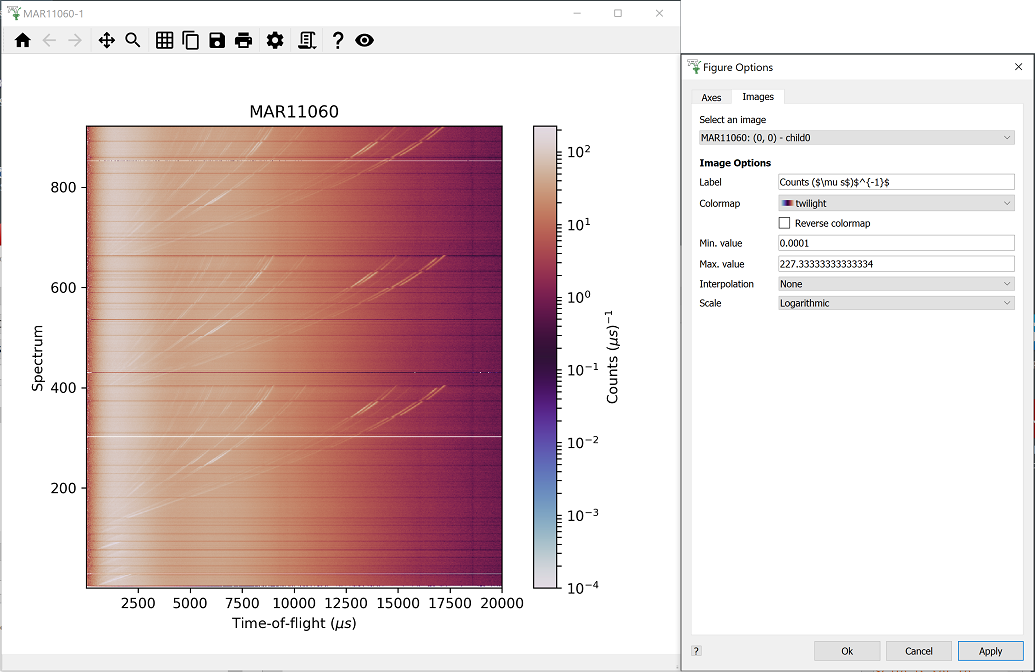Activate the pan/move axes tool
This screenshot has width=1035, height=672.
coord(106,40)
